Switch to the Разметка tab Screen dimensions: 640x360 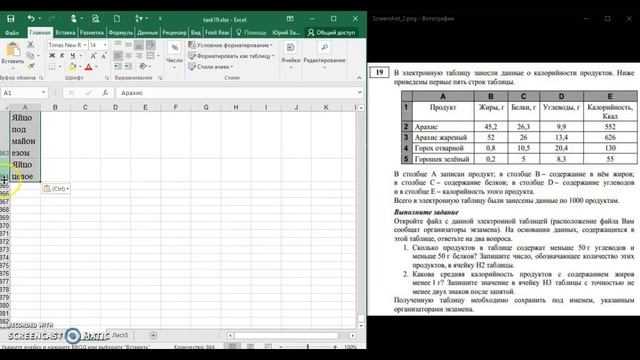coord(91,32)
